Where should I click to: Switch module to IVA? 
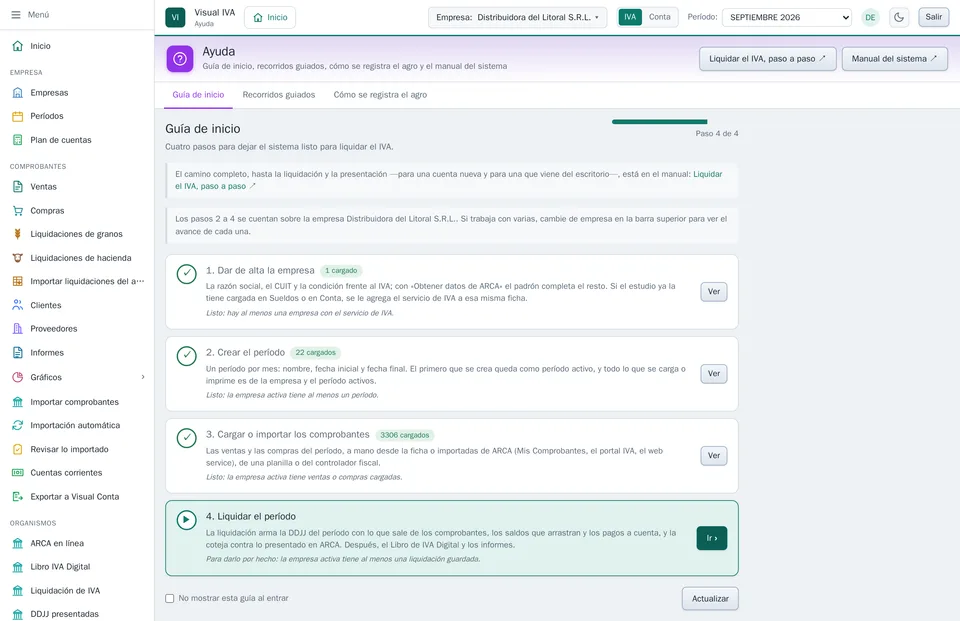pos(630,17)
